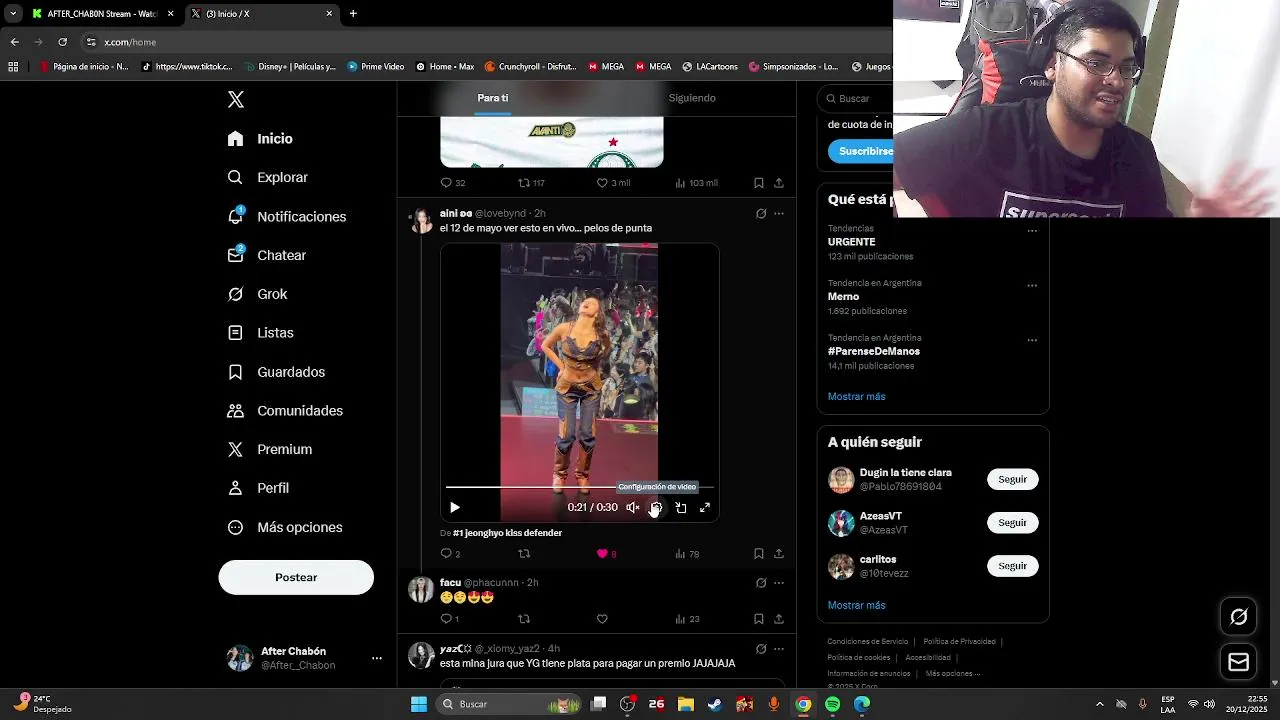Click the Postear button
Screen dimensions: 1280x720
pos(296,577)
